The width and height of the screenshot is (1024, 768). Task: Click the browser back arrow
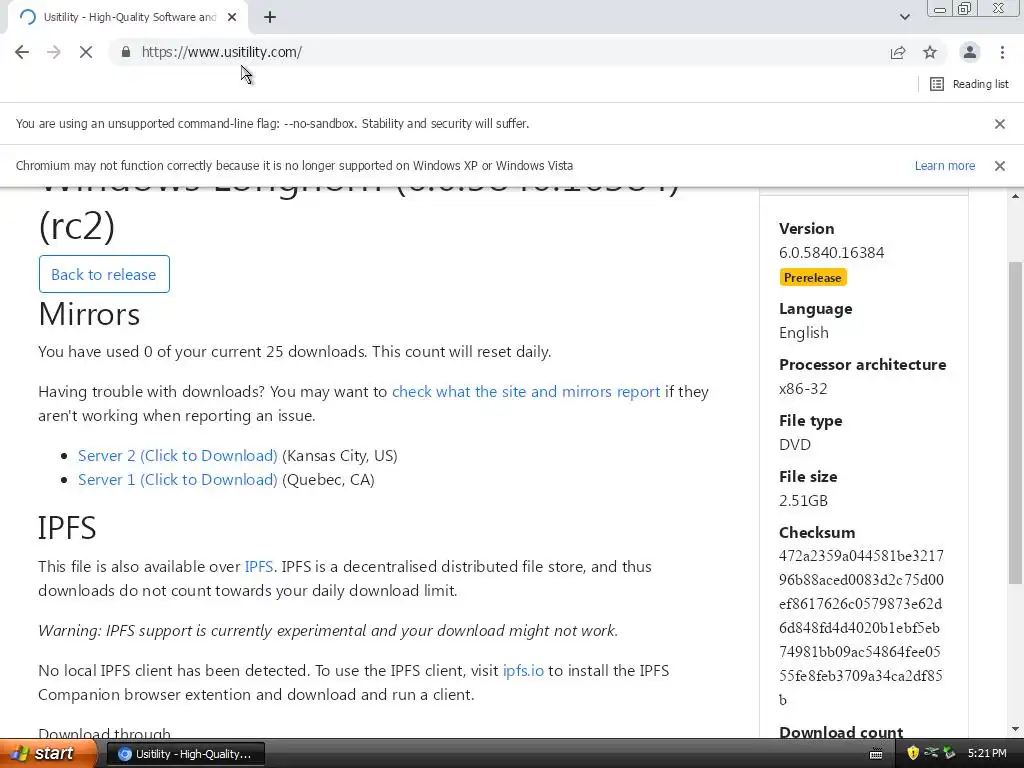22,52
